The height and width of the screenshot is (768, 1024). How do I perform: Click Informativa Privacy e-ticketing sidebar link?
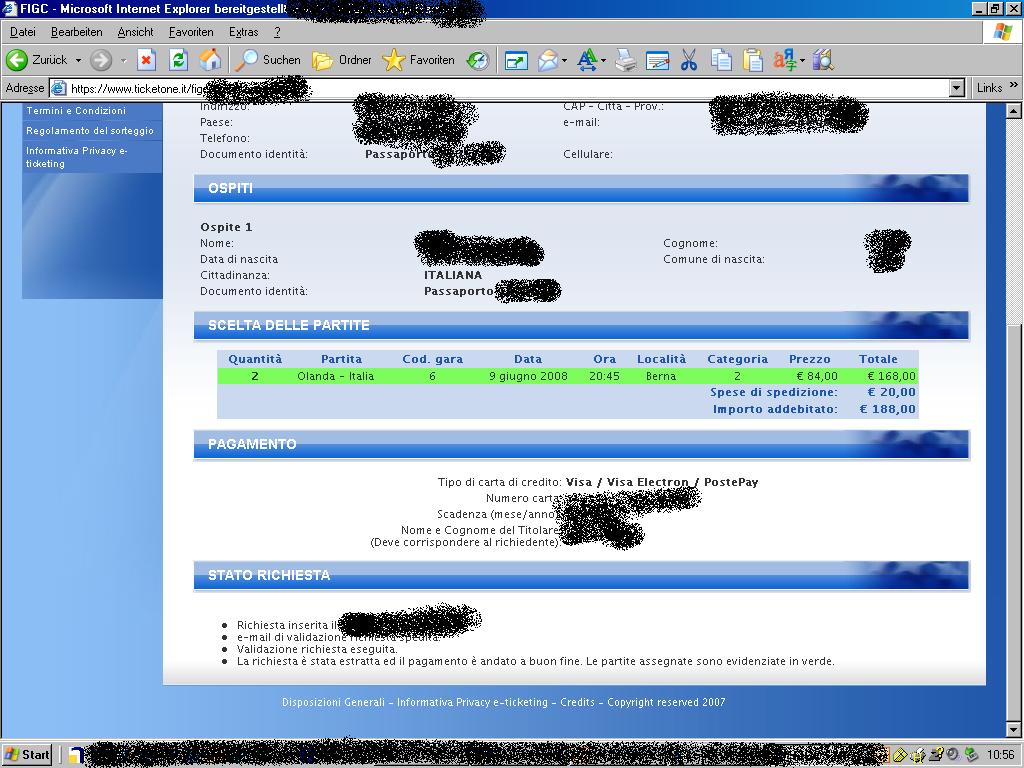(x=77, y=157)
